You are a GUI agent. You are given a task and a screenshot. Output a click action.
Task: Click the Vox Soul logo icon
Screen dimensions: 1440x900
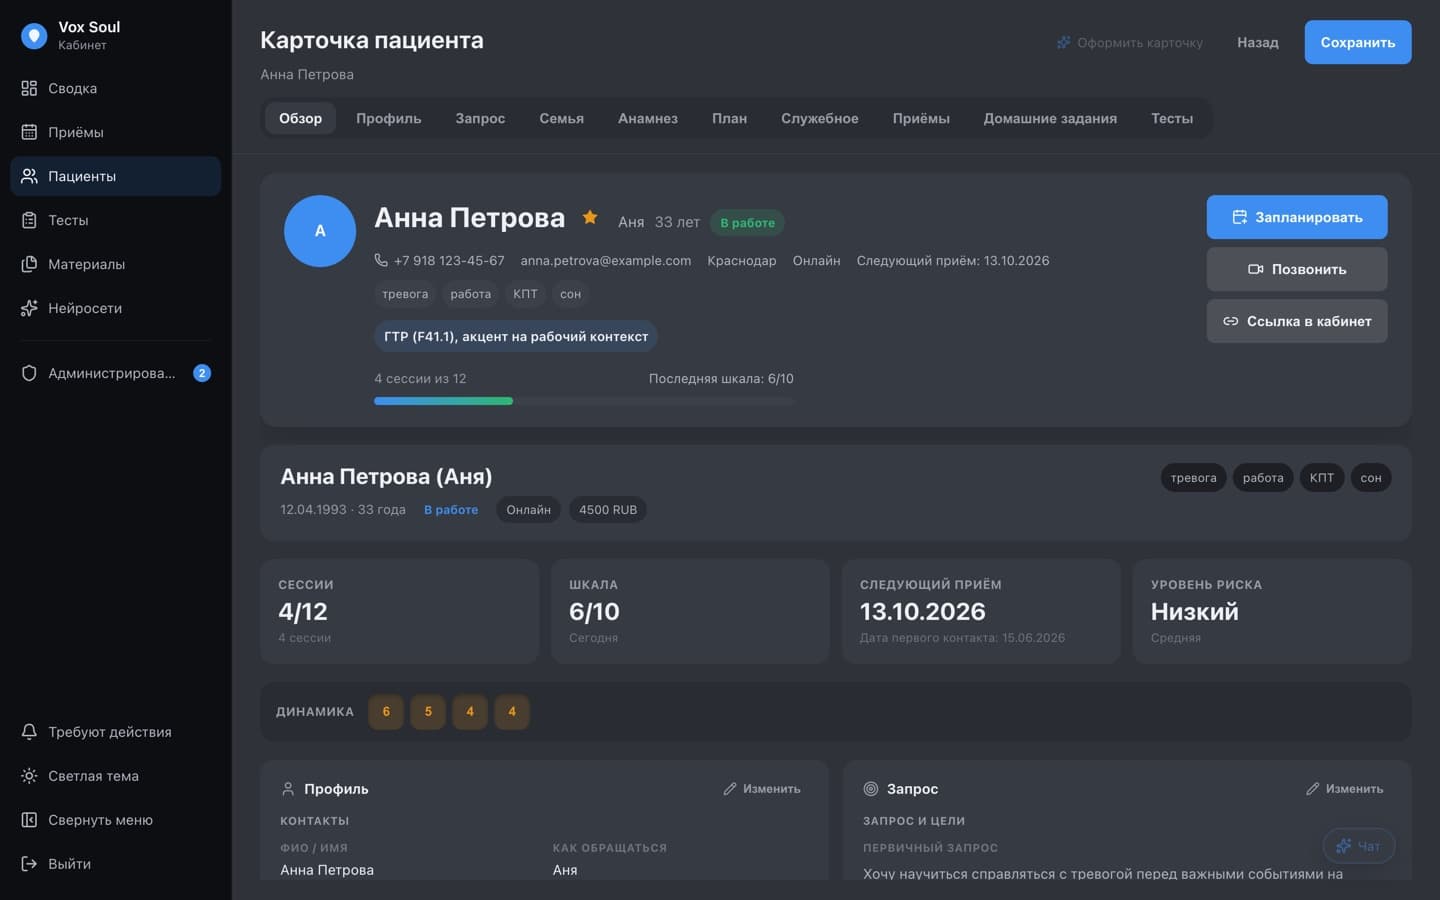[34, 36]
